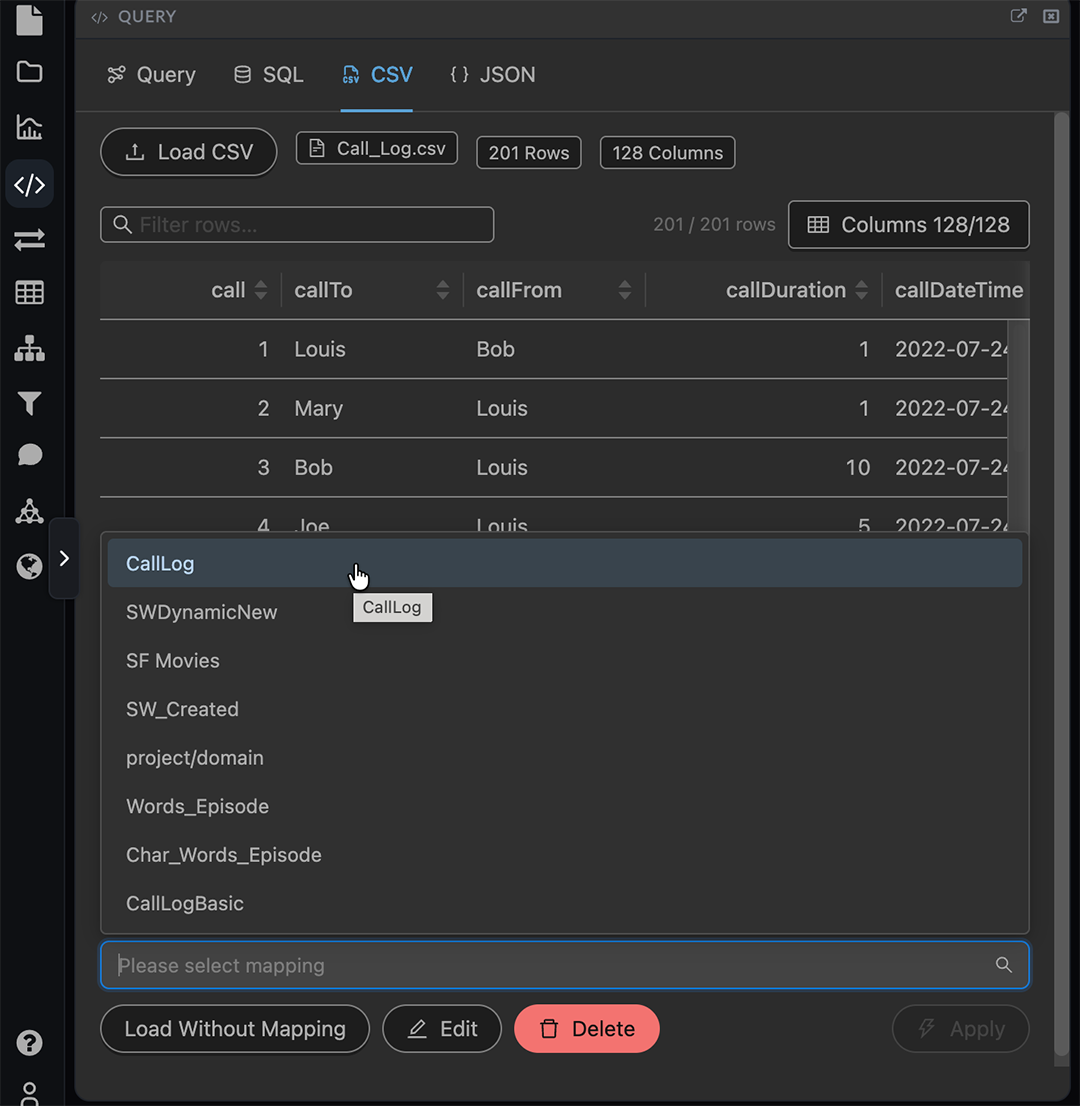Click the Load CSV button
This screenshot has width=1080, height=1106.
(x=188, y=152)
